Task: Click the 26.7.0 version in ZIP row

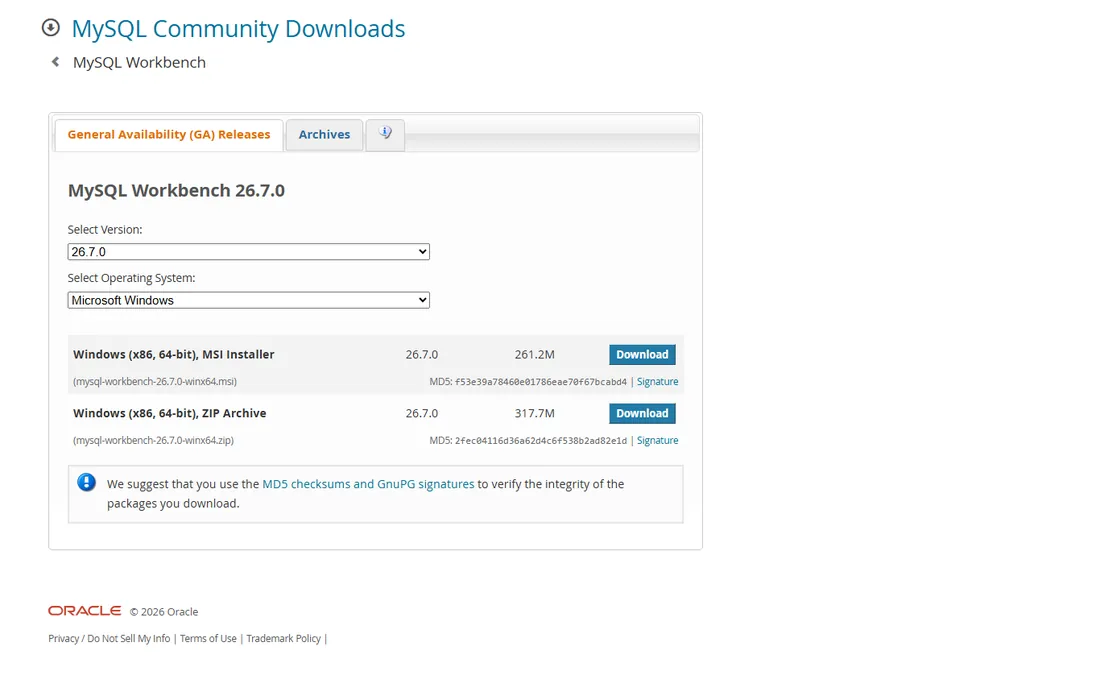Action: tap(422, 414)
